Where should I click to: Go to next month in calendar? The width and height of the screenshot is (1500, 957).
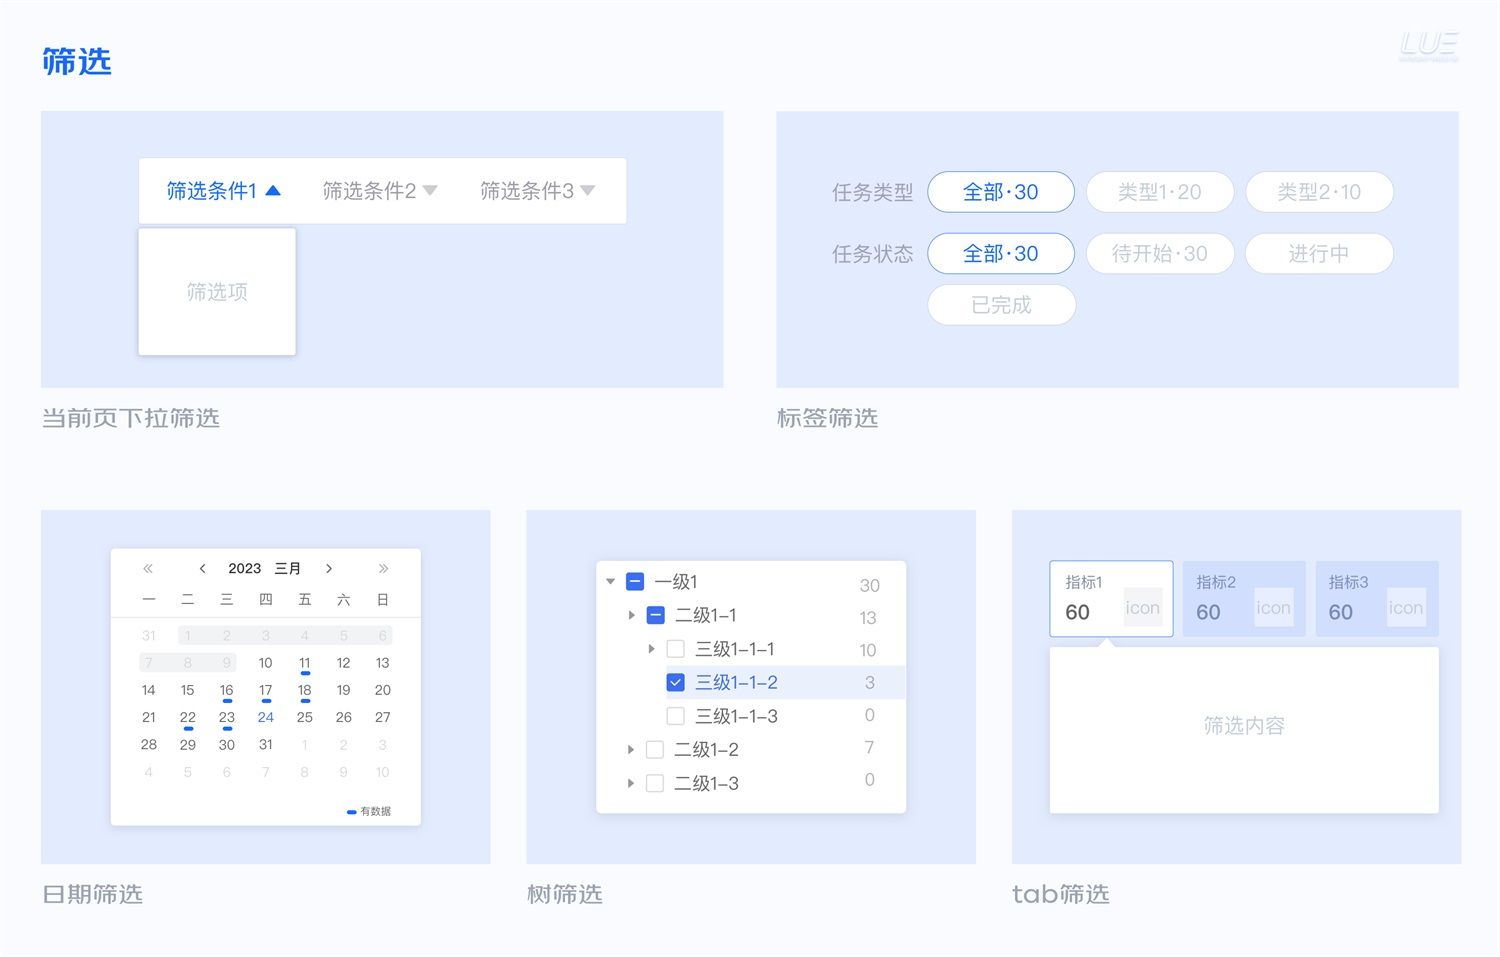[x=329, y=568]
